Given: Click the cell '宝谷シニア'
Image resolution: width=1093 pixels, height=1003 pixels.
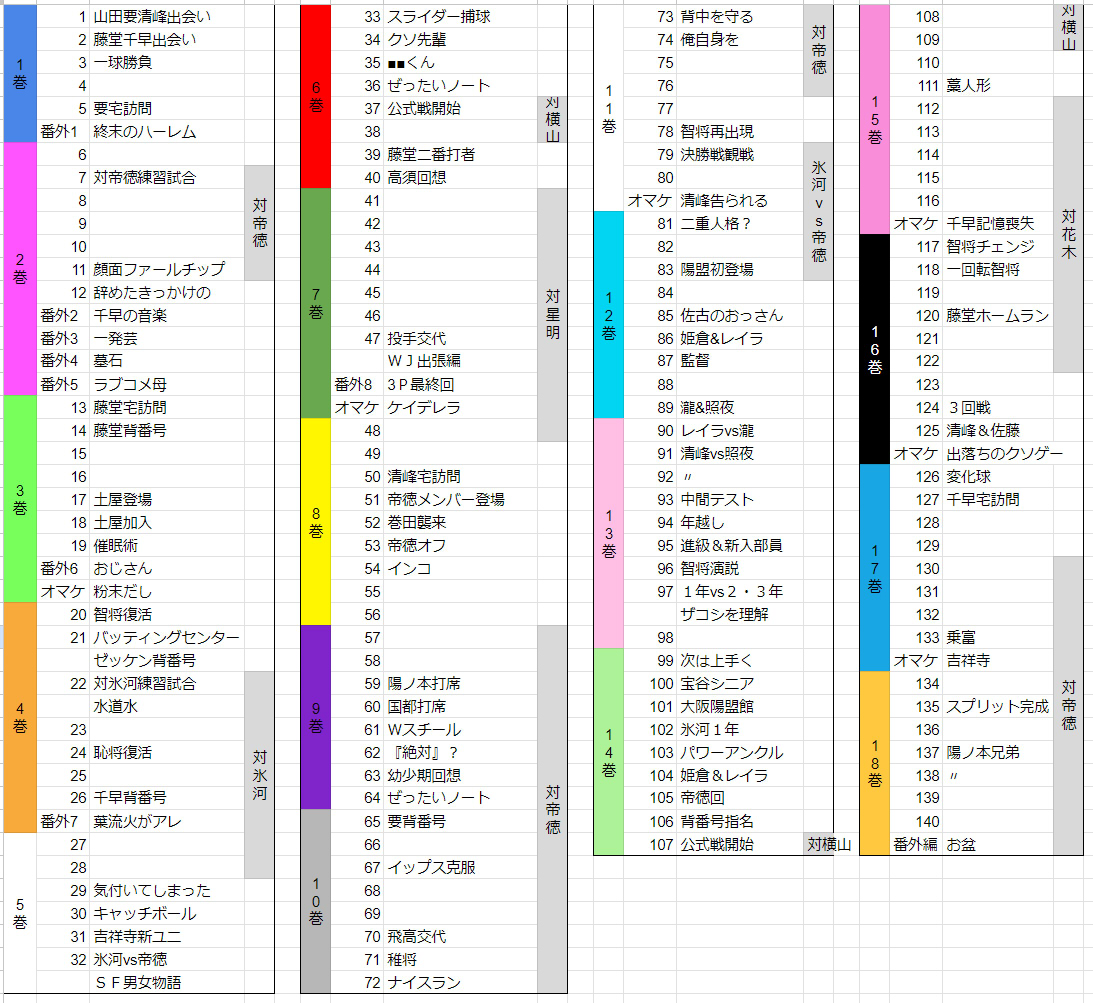Looking at the screenshot, I should click(740, 684).
